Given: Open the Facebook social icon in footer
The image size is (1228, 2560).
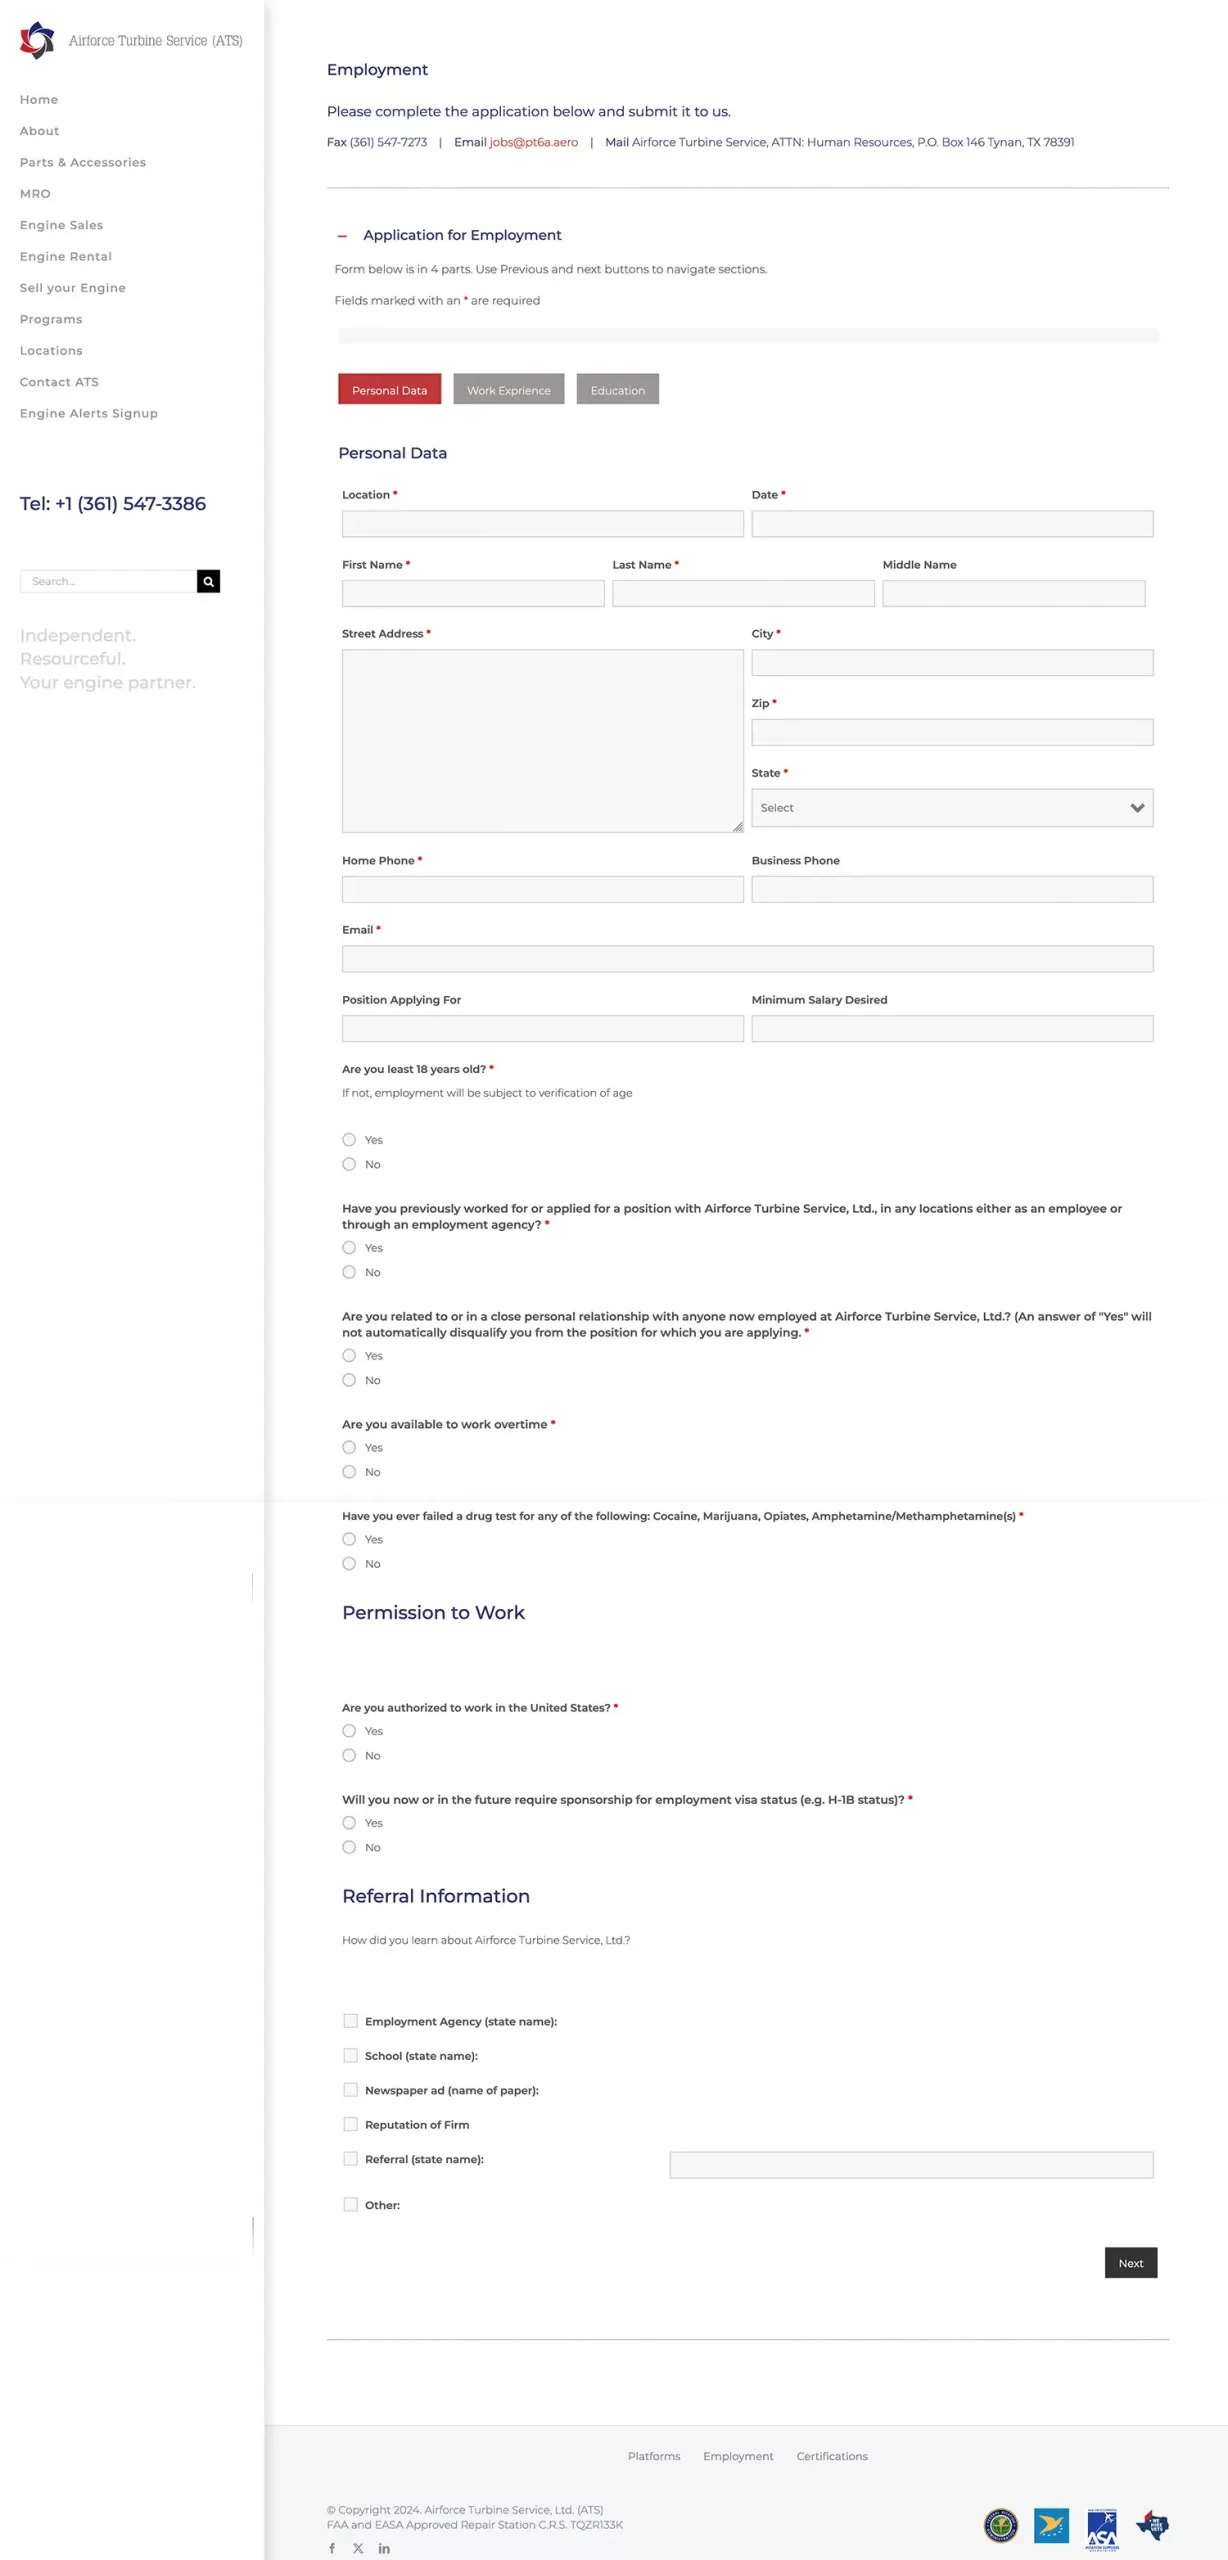Looking at the screenshot, I should point(332,2548).
